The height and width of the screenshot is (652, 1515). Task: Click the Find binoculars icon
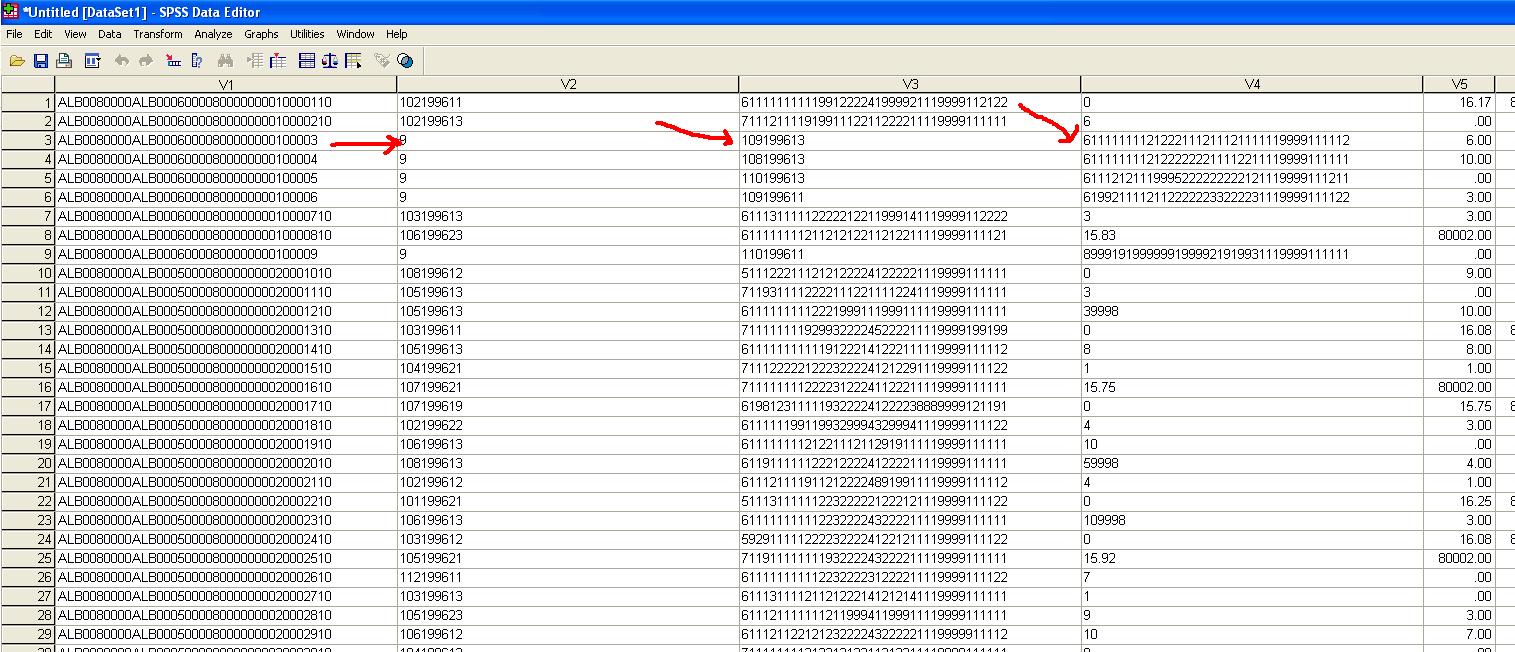point(225,61)
